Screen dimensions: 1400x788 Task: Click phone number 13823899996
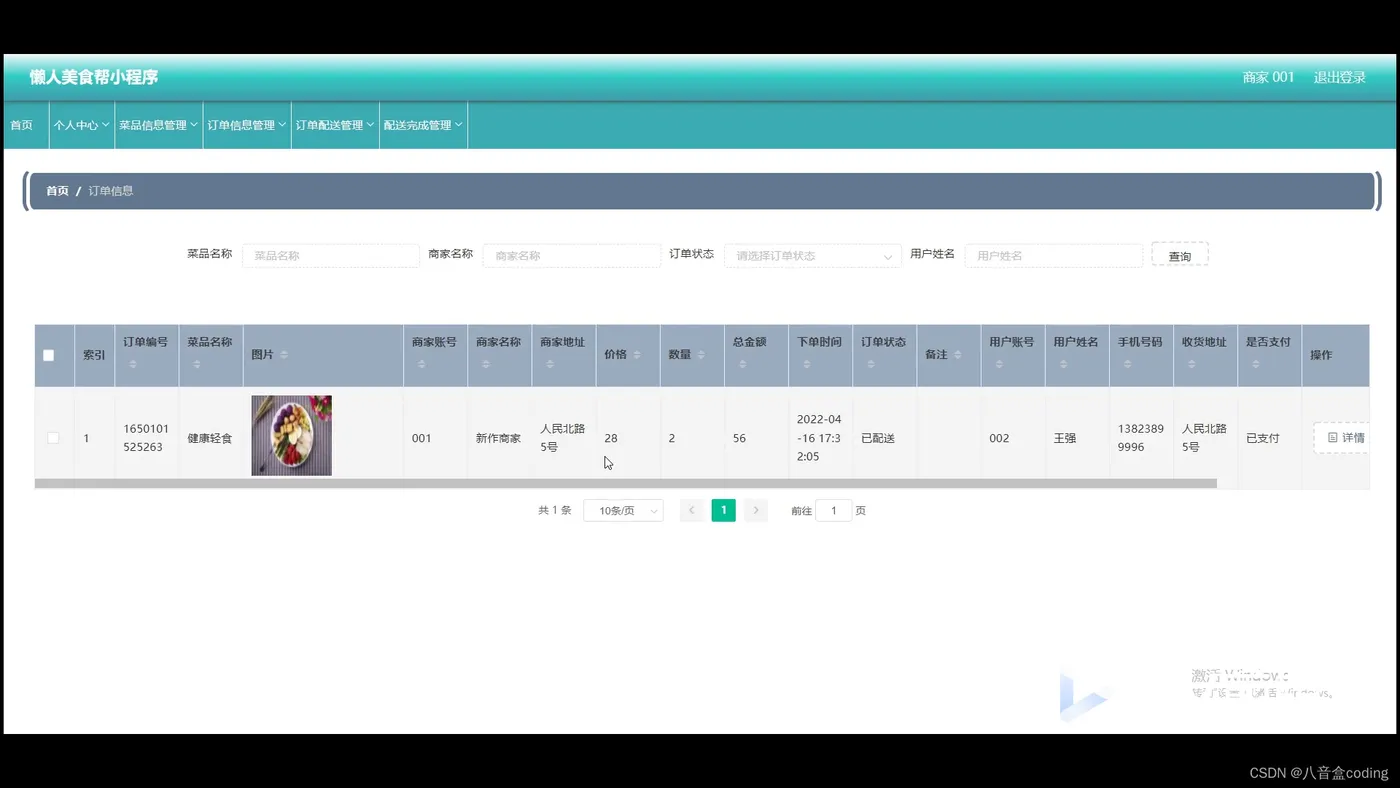click(1141, 438)
